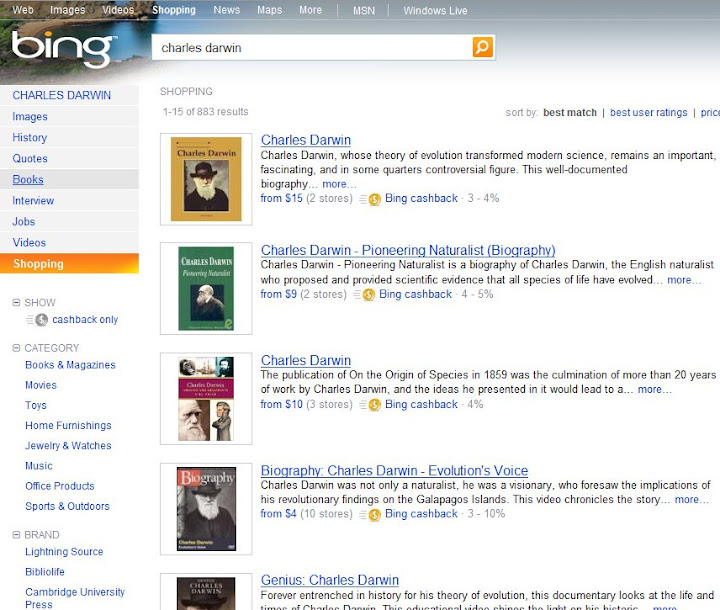Switch to the Web search tab
Image resolution: width=720 pixels, height=610 pixels.
click(x=22, y=10)
